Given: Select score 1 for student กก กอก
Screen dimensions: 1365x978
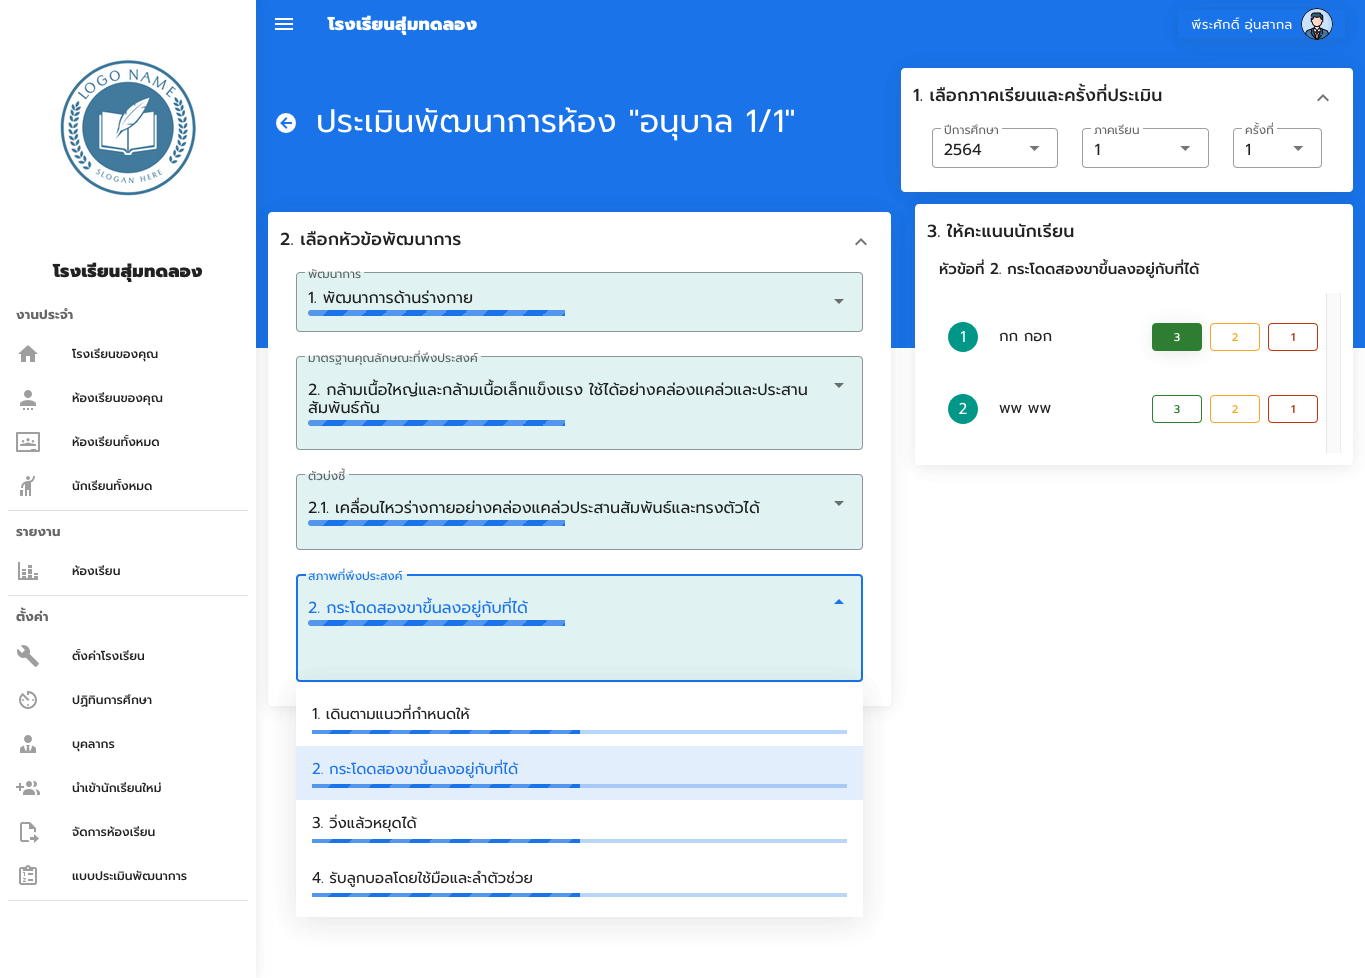Looking at the screenshot, I should pos(1292,337).
